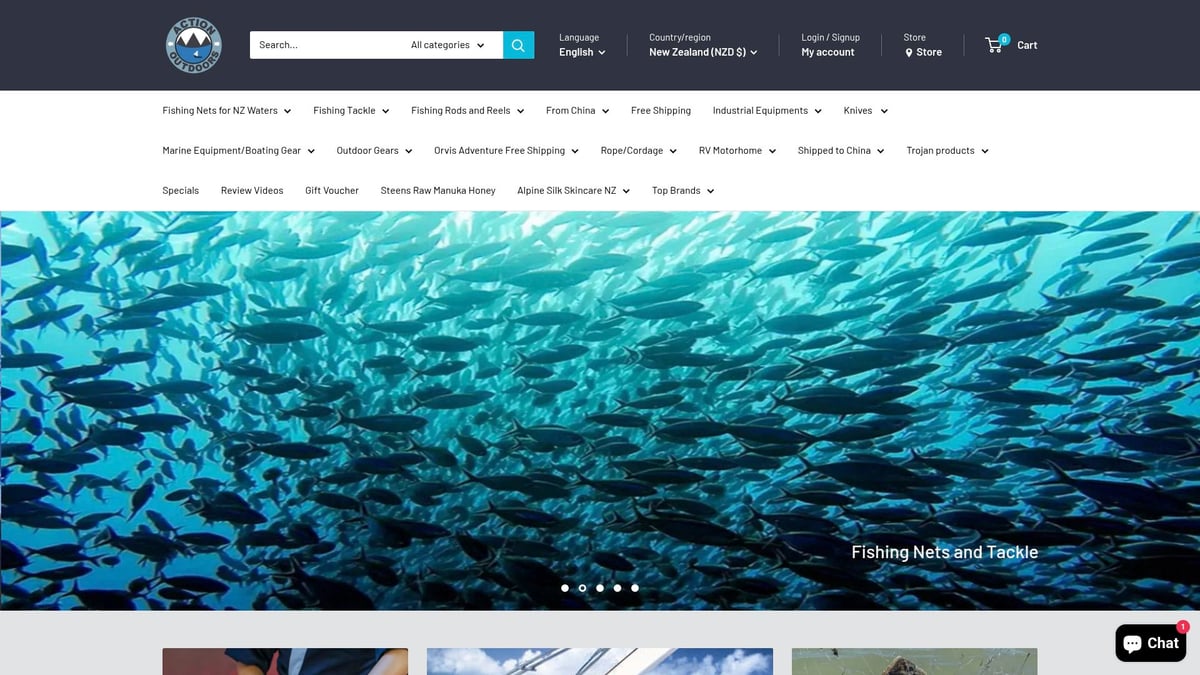Click the store location pin icon
Viewport: 1200px width, 675px height.
pyautogui.click(x=908, y=52)
